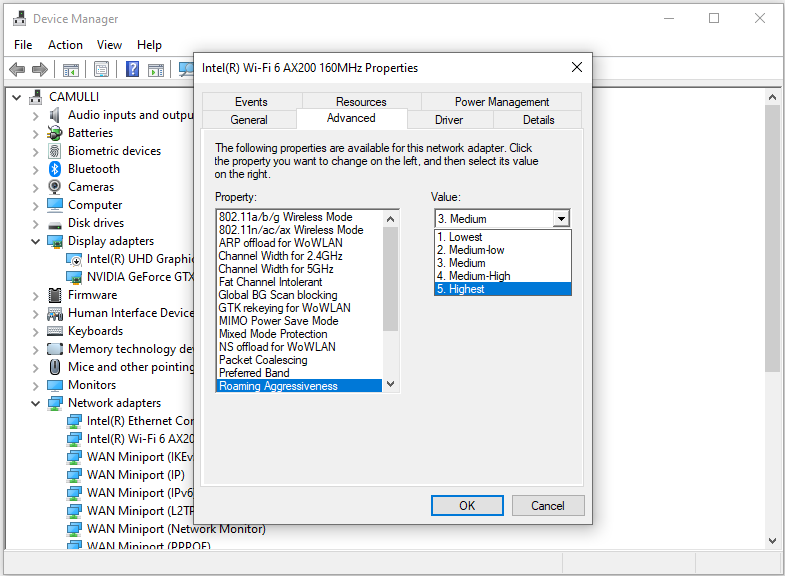Screen dimensions: 785x576
Task: Select the Cameras category icon
Action: [x=55, y=187]
